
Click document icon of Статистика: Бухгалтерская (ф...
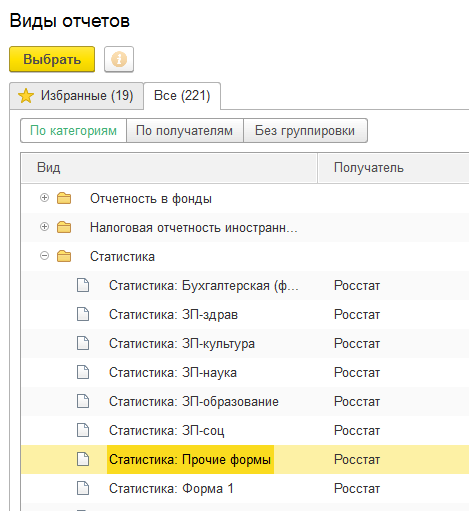pyautogui.click(x=83, y=285)
